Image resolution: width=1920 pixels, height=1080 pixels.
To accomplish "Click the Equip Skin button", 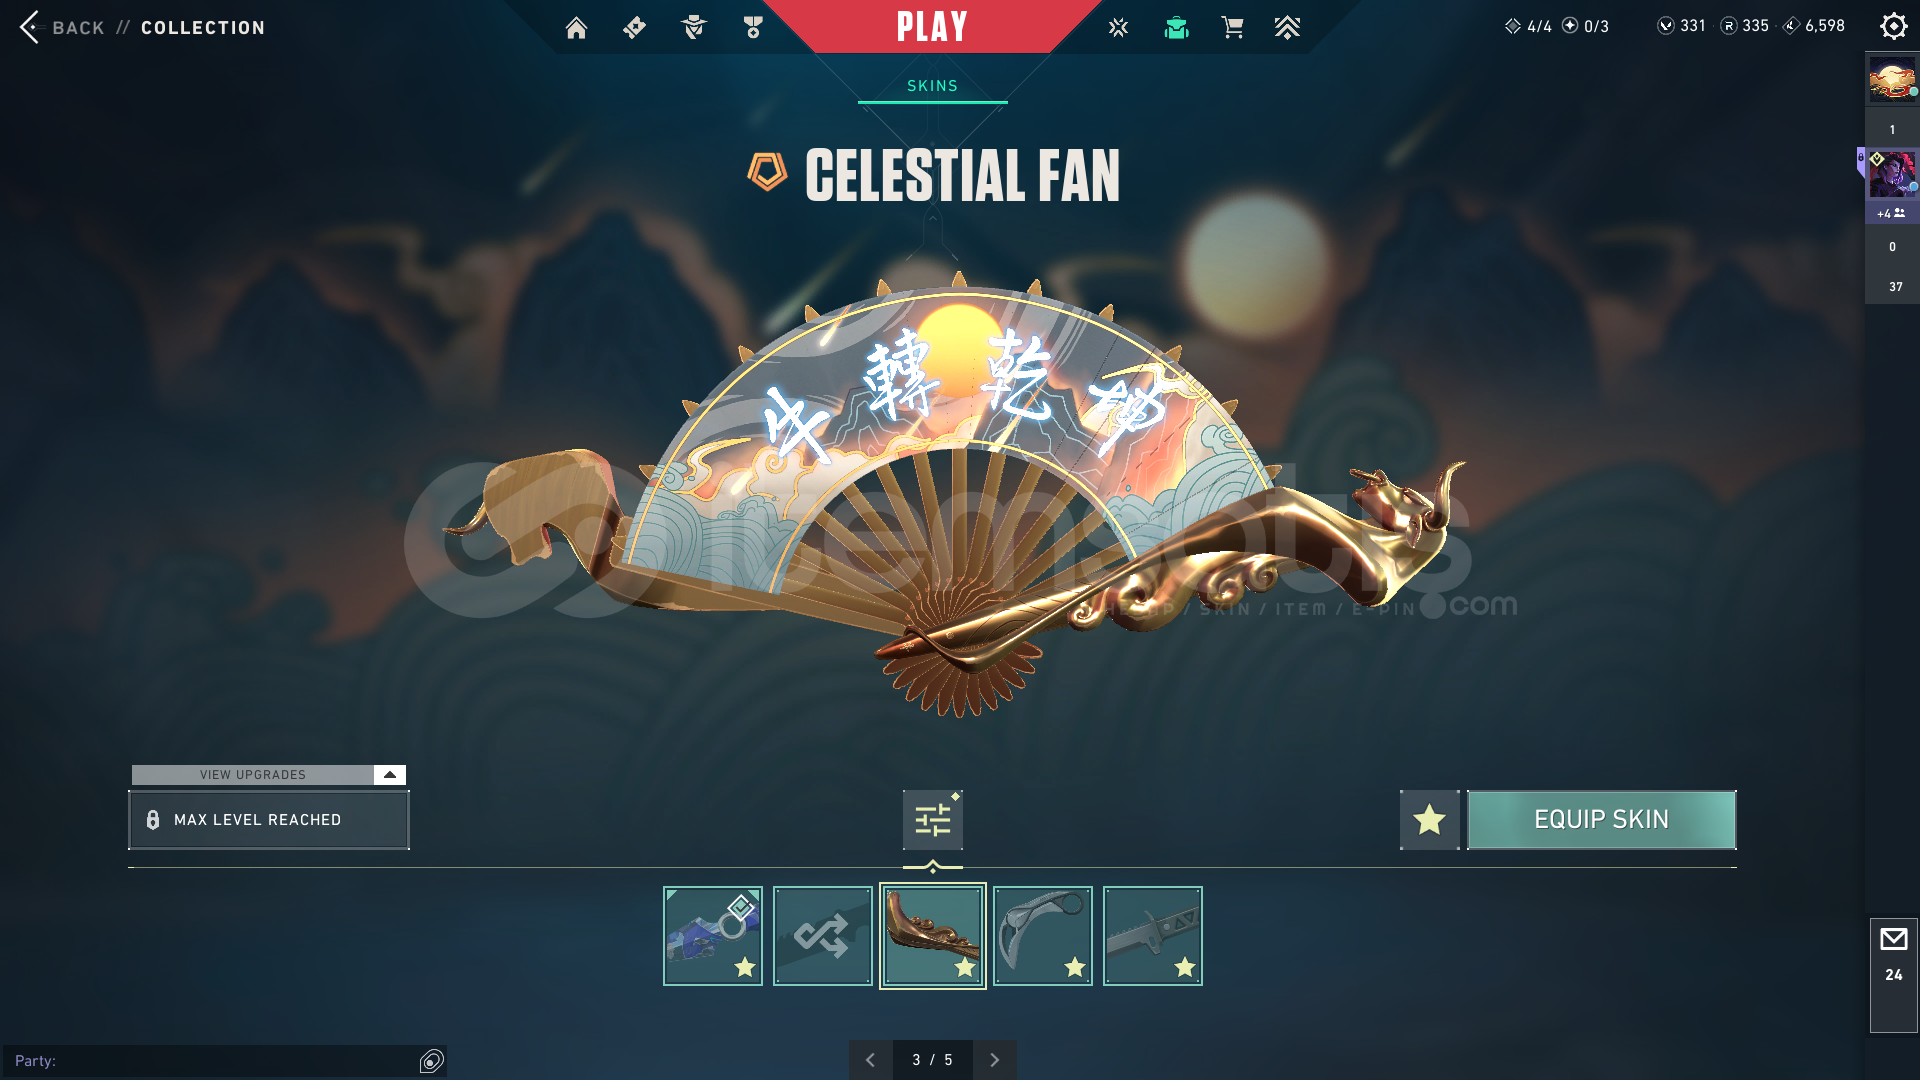I will tap(1601, 820).
